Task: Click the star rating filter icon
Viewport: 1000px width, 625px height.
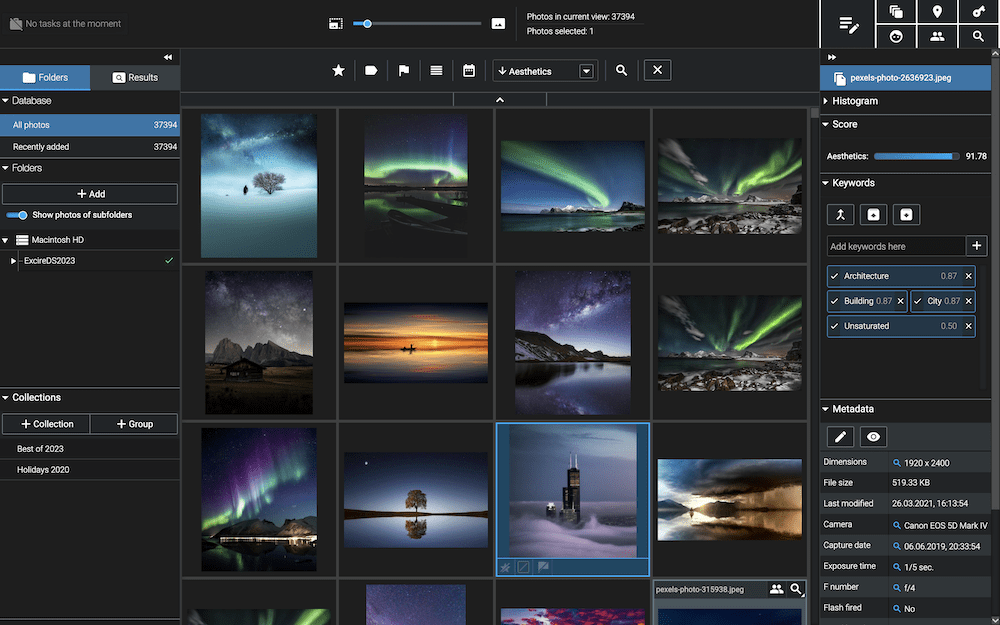Action: [339, 71]
